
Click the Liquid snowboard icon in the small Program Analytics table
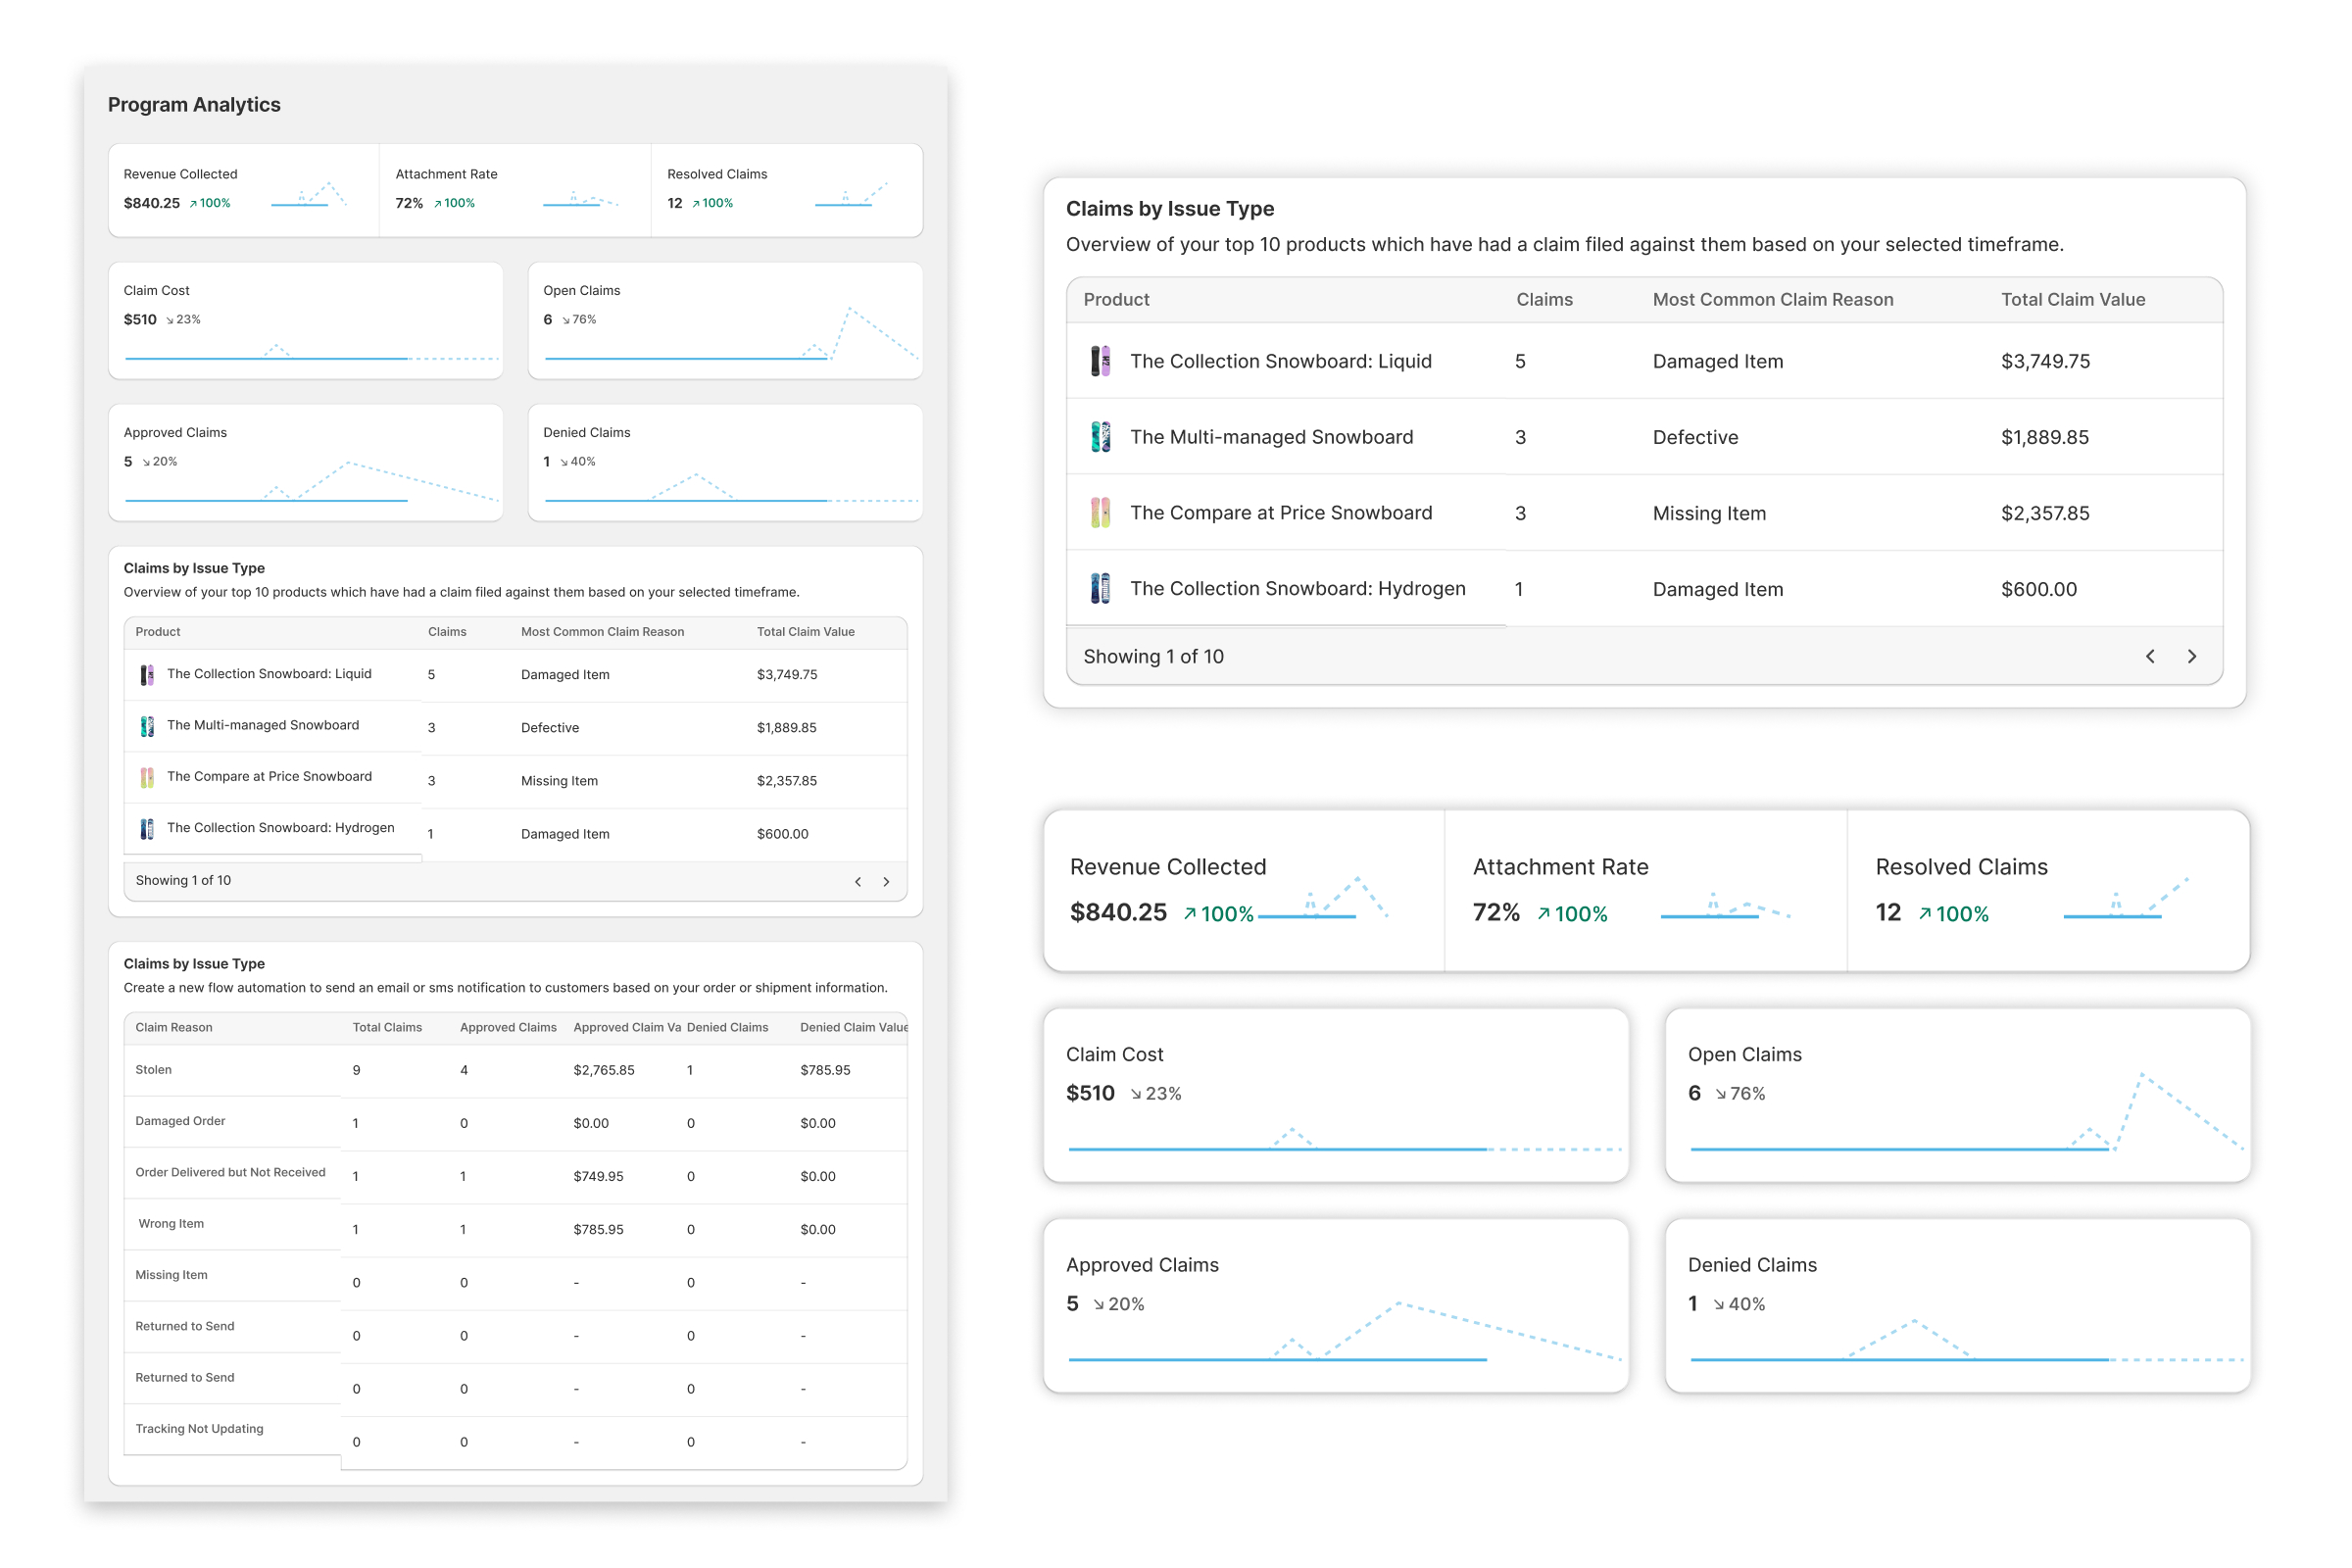[x=147, y=675]
